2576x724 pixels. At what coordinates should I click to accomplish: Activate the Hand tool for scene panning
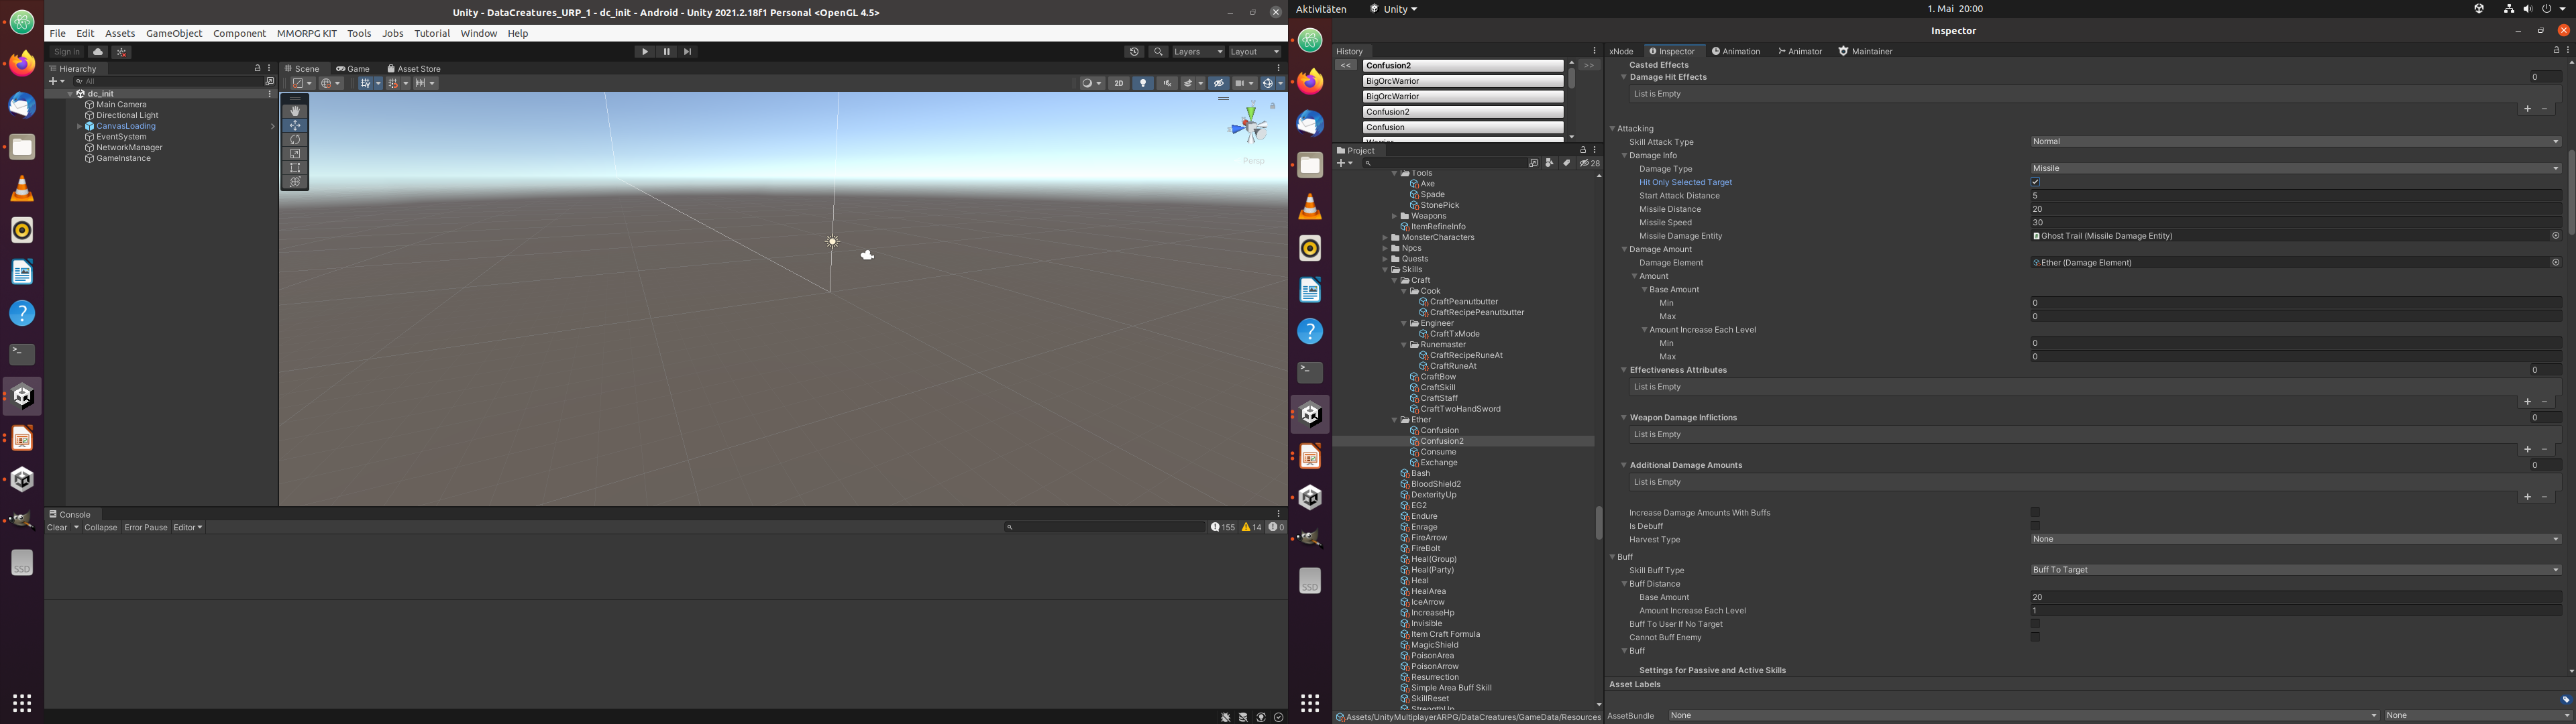[x=294, y=111]
